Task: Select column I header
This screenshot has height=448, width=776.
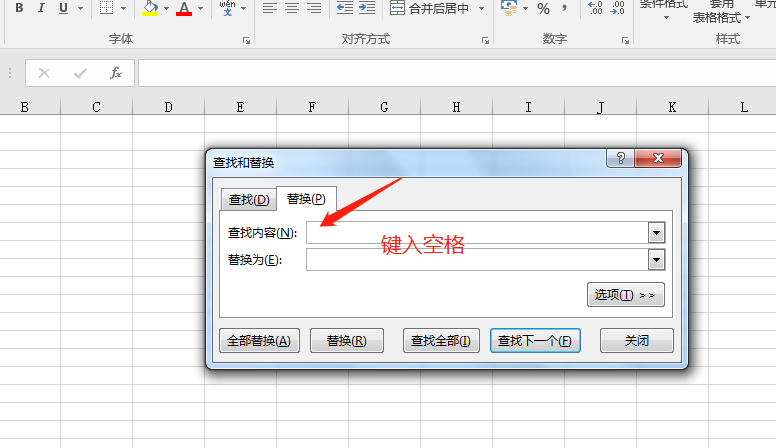Action: coord(529,107)
